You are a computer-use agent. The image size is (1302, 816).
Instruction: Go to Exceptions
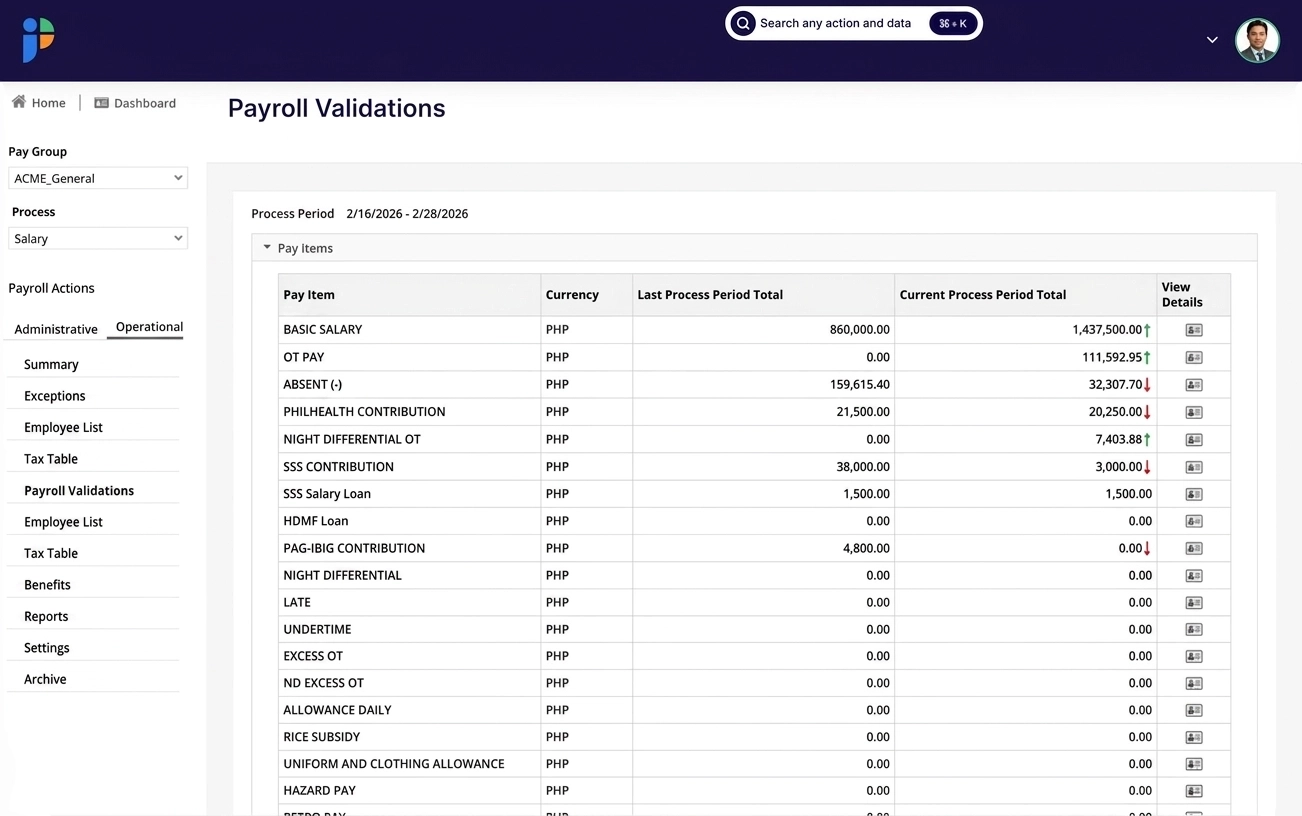[x=55, y=396]
